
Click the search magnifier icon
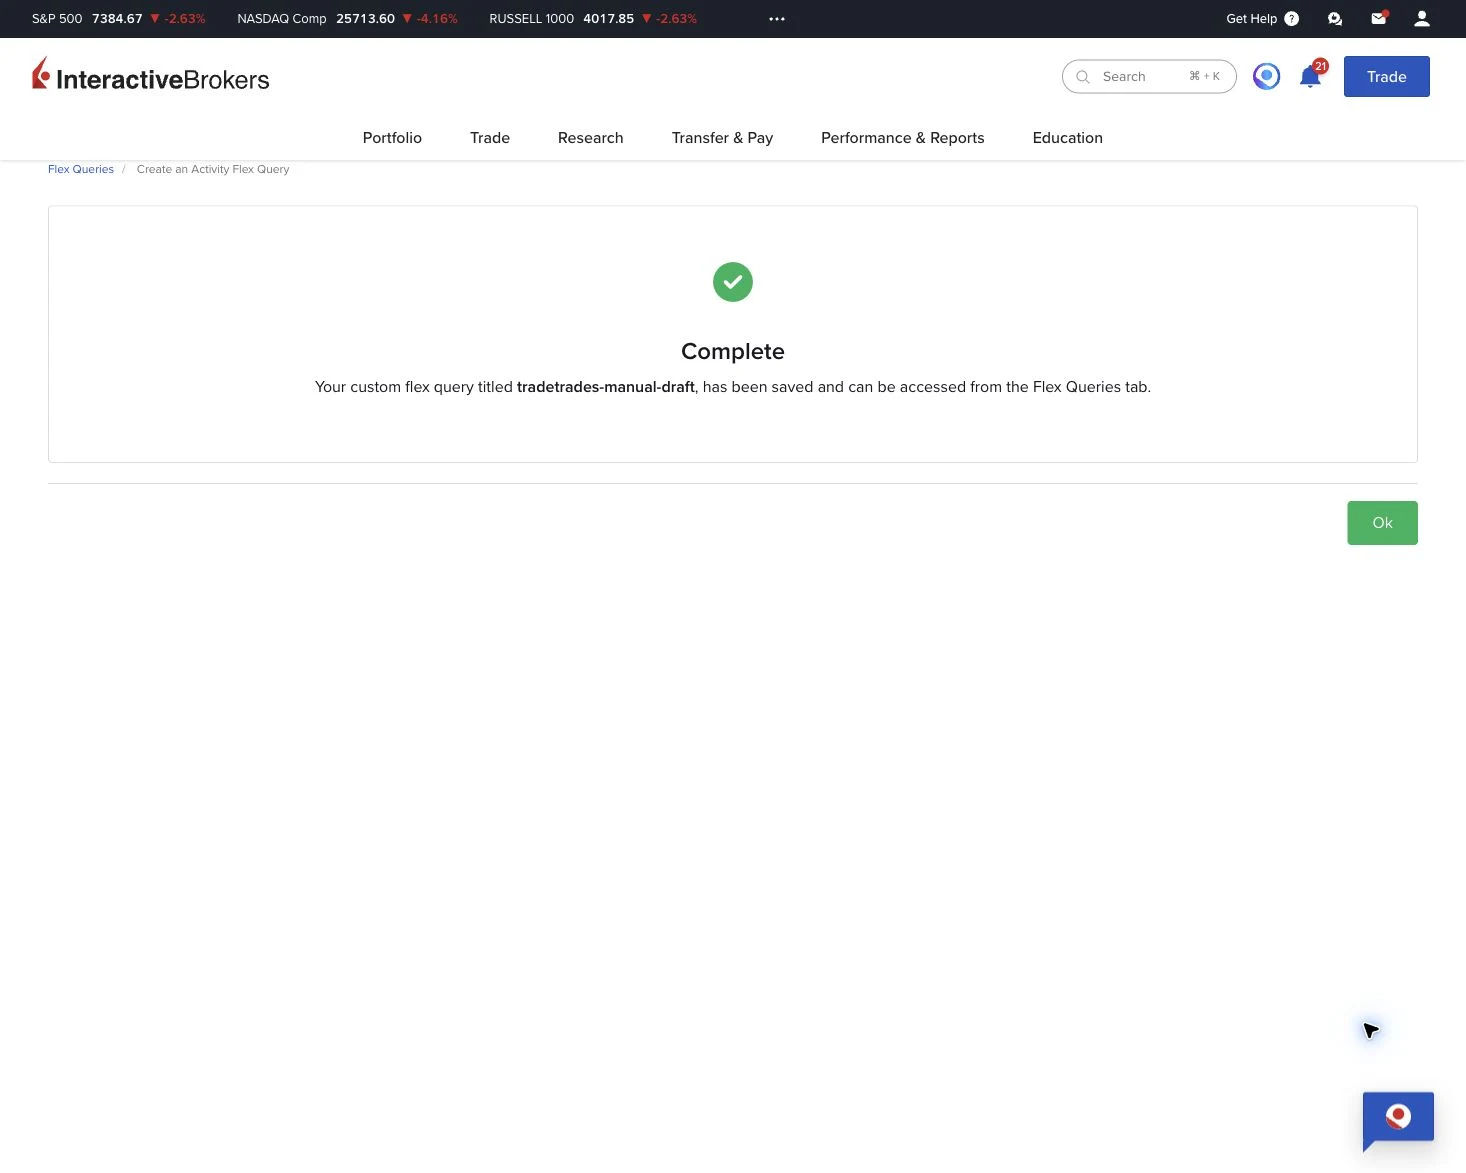[x=1083, y=77]
